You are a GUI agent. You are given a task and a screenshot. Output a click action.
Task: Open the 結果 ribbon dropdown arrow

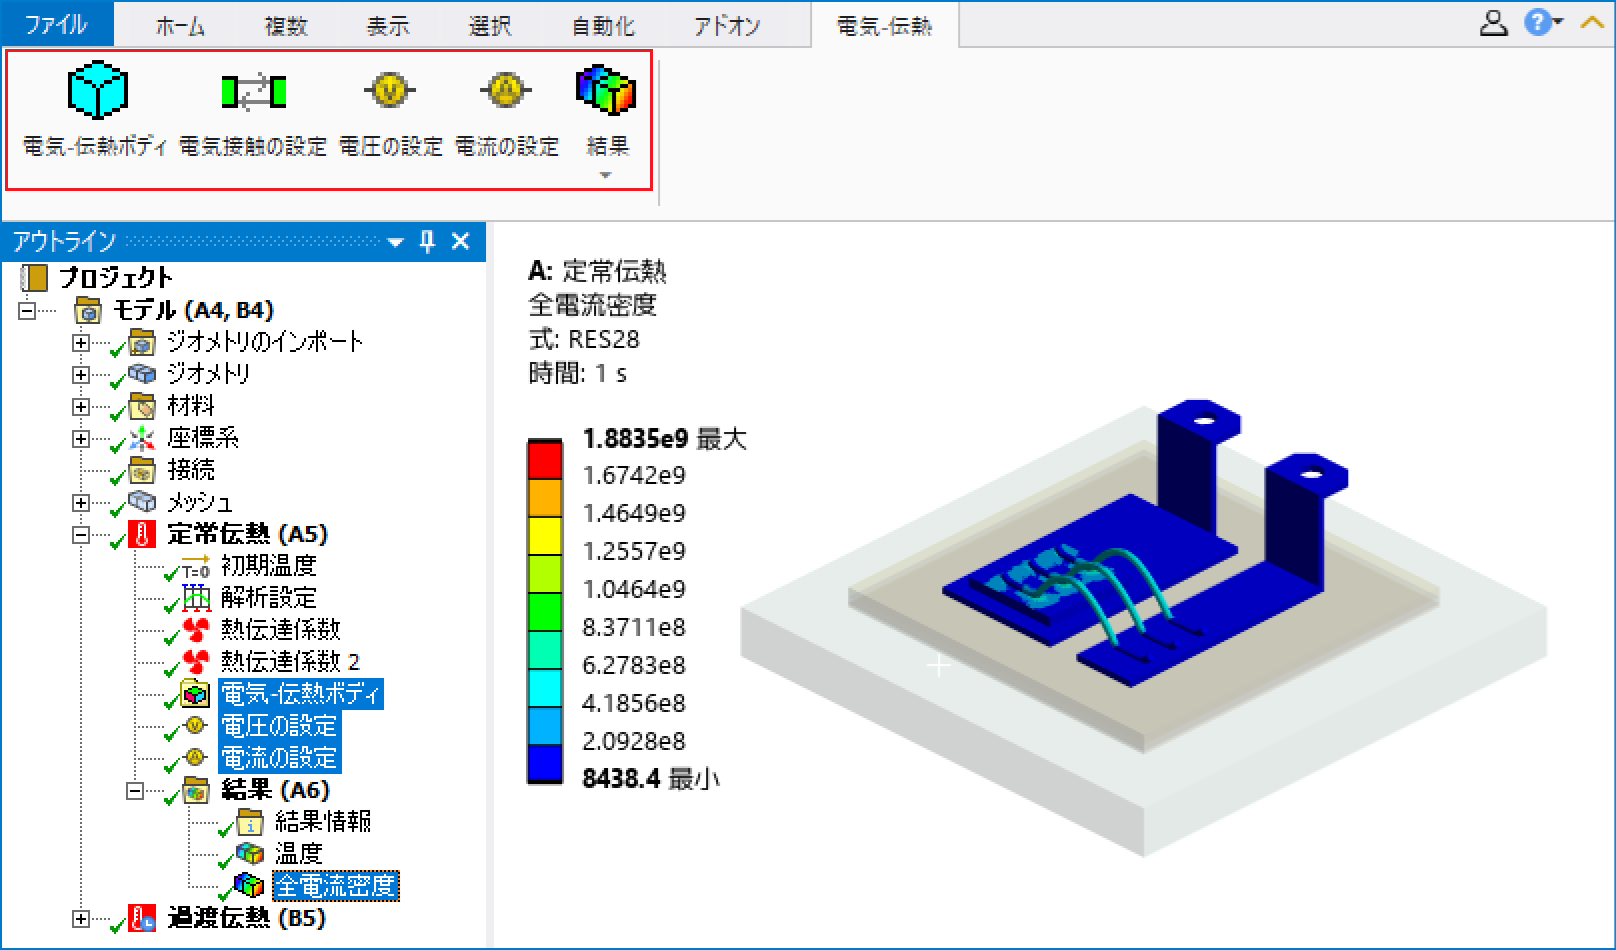point(605,176)
